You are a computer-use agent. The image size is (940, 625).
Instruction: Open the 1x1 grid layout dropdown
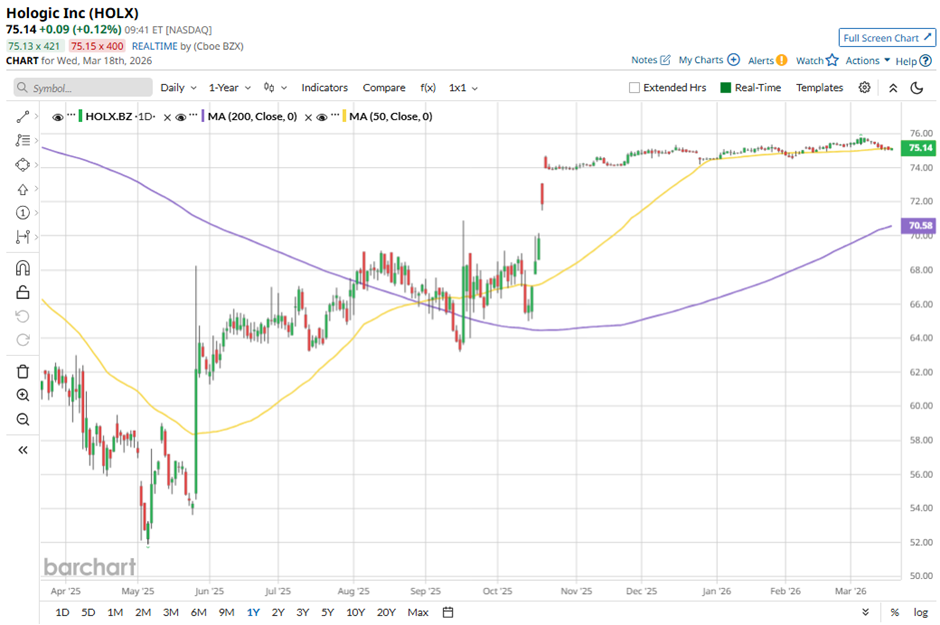point(463,87)
